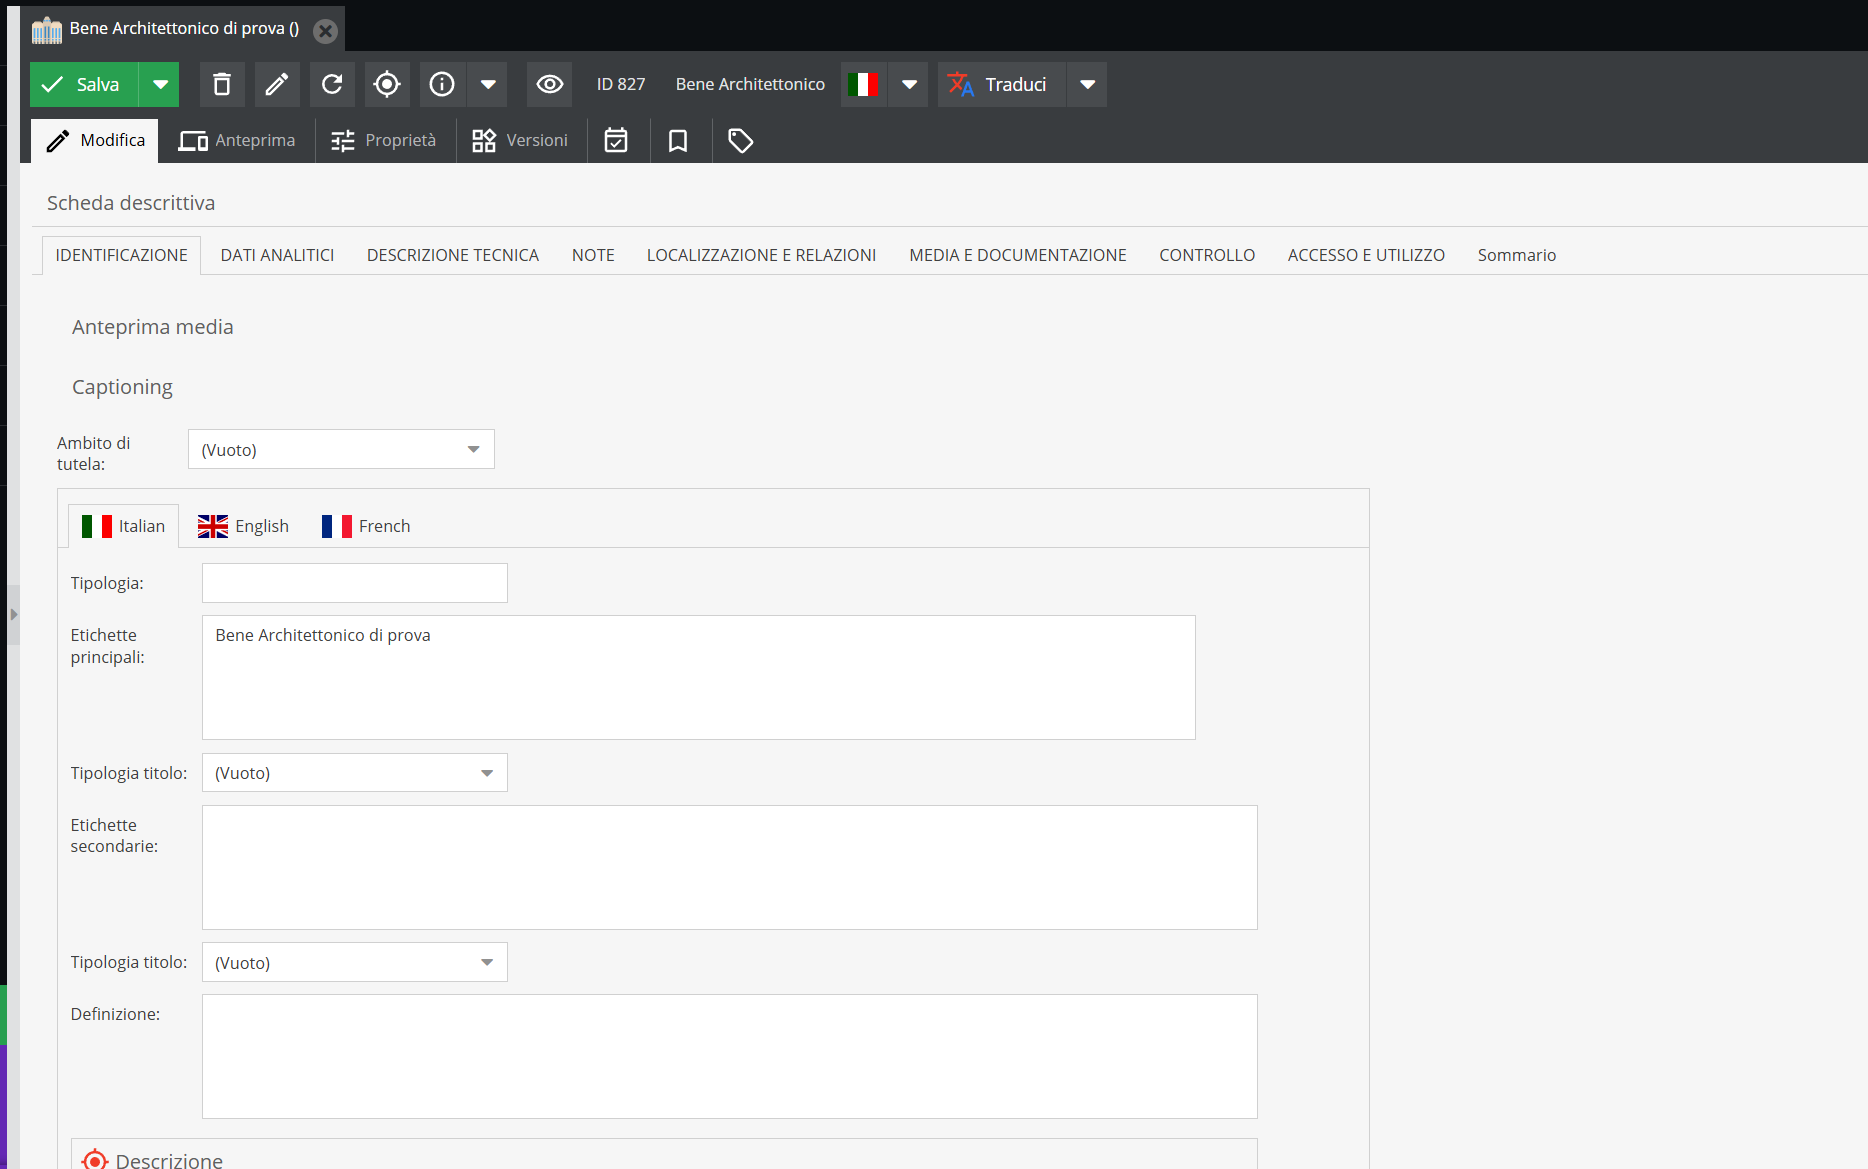Image resolution: width=1868 pixels, height=1169 pixels.
Task: Select the Modifica tab
Action: point(95,141)
